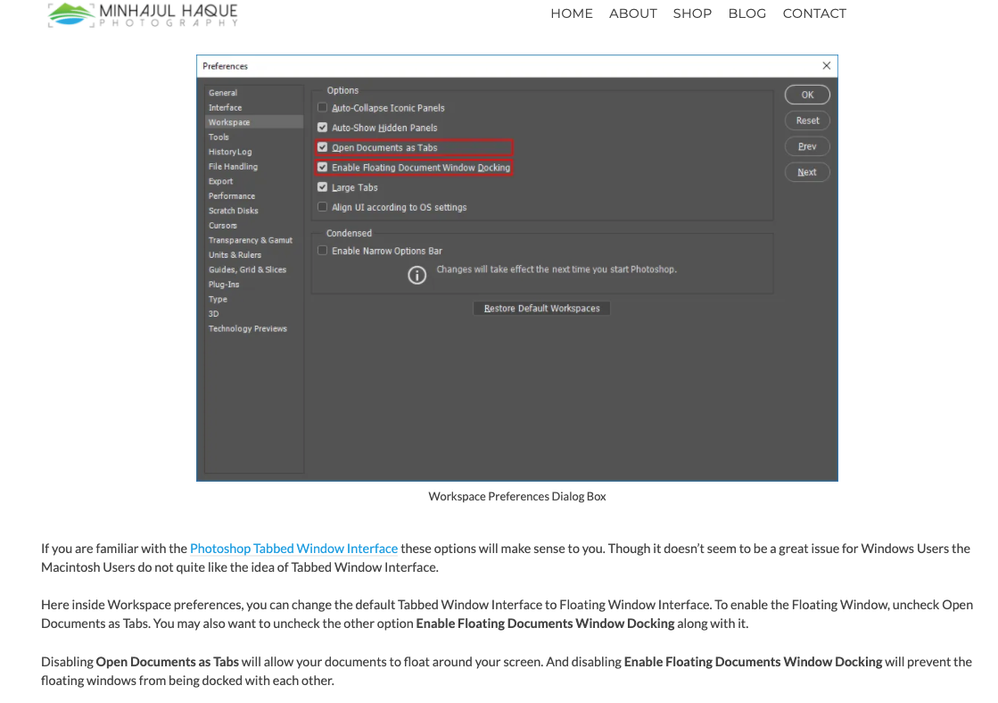Viewport: 998px width, 703px height.
Task: Click the OK button
Action: (807, 95)
